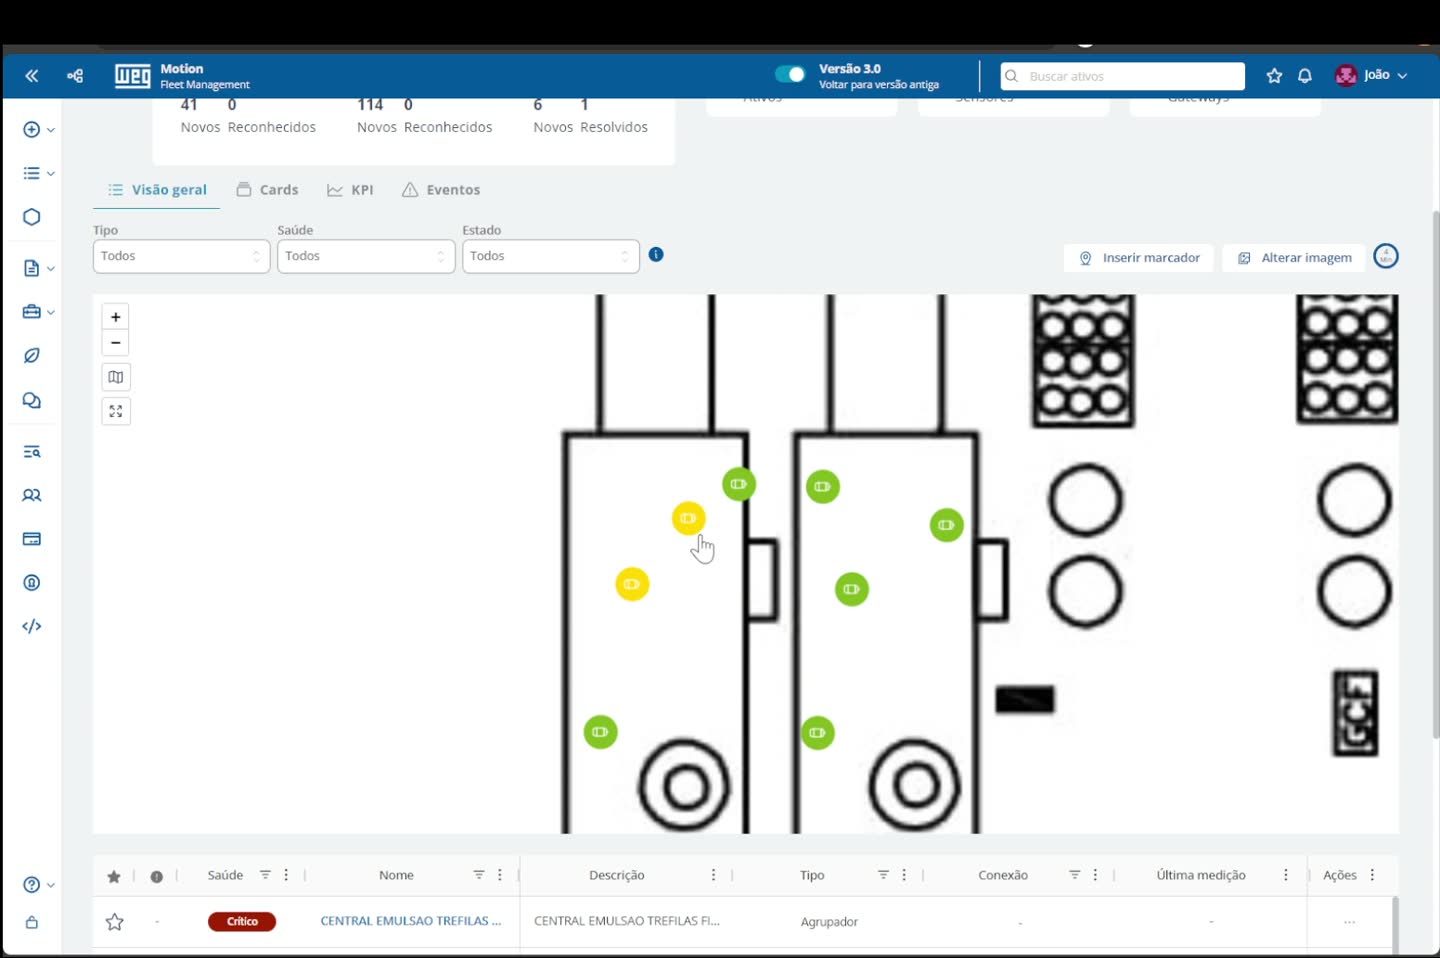Open the Saúde filter dropdown

[366, 256]
